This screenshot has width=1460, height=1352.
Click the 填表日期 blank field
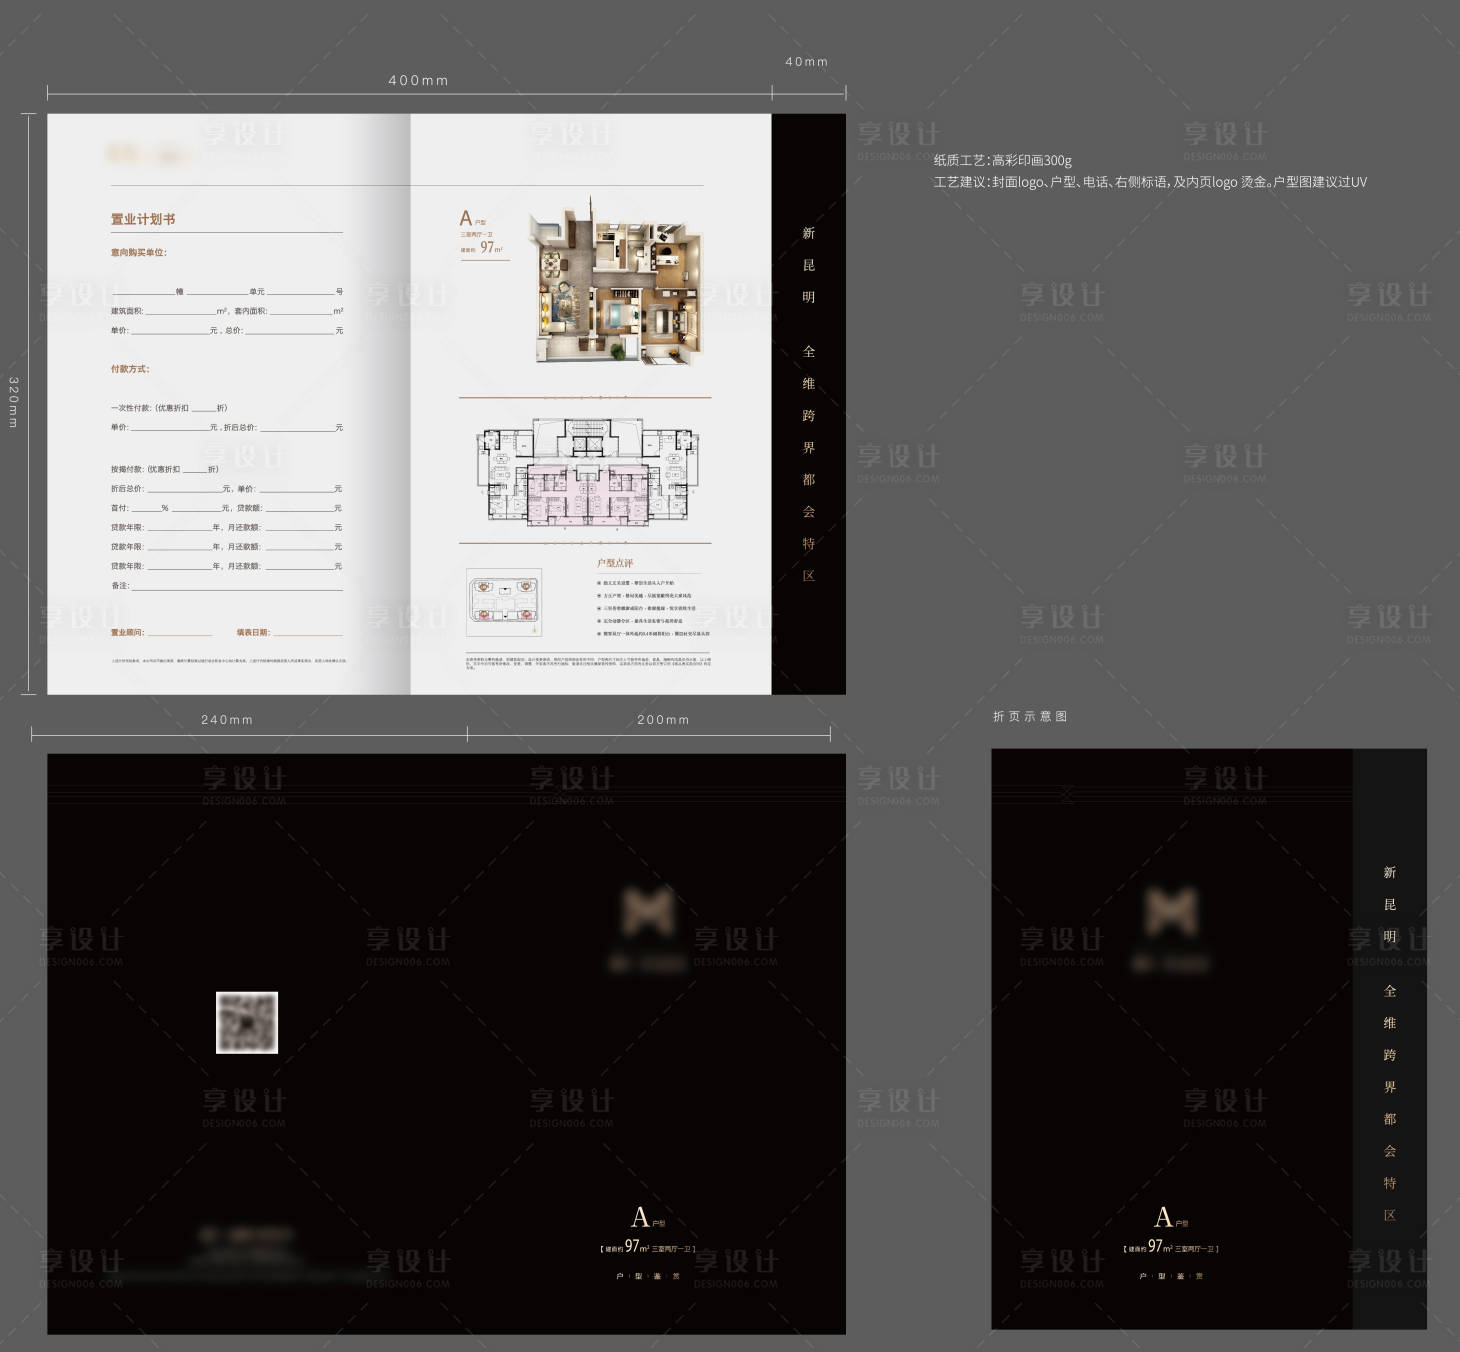[x=307, y=633]
